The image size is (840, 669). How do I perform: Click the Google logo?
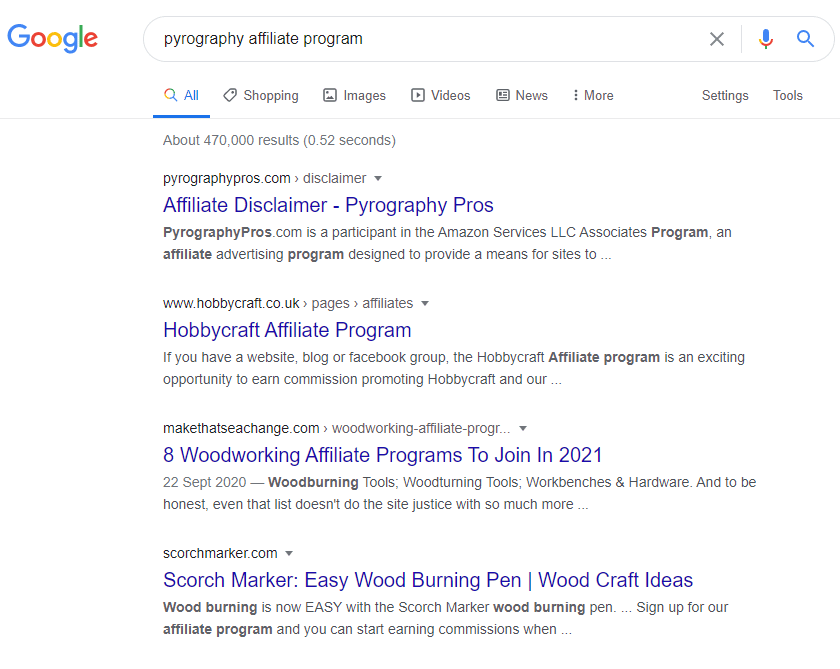pyautogui.click(x=52, y=38)
